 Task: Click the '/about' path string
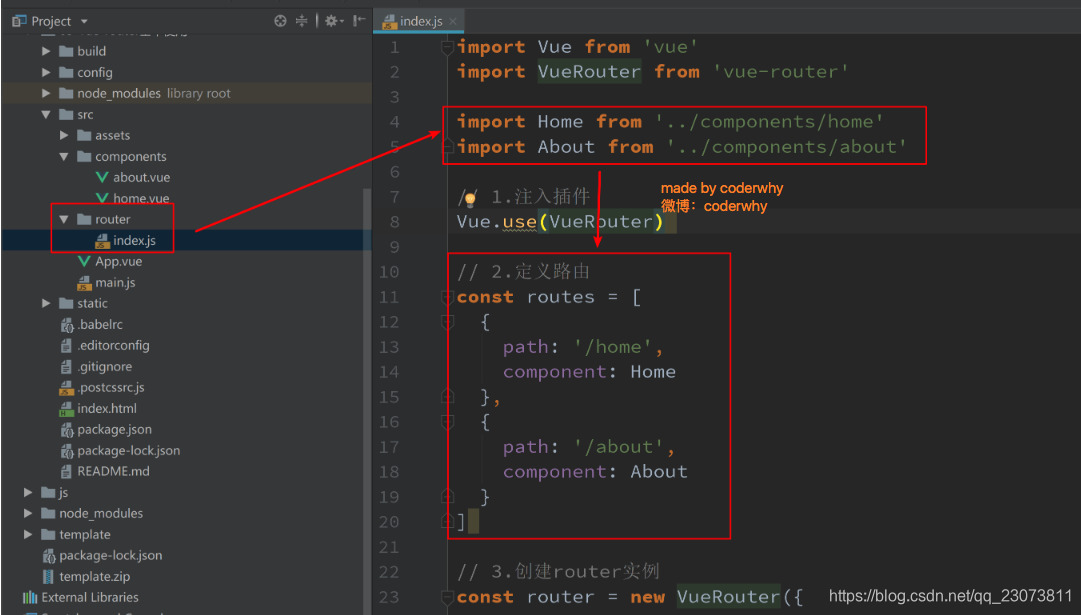pyautogui.click(x=618, y=447)
